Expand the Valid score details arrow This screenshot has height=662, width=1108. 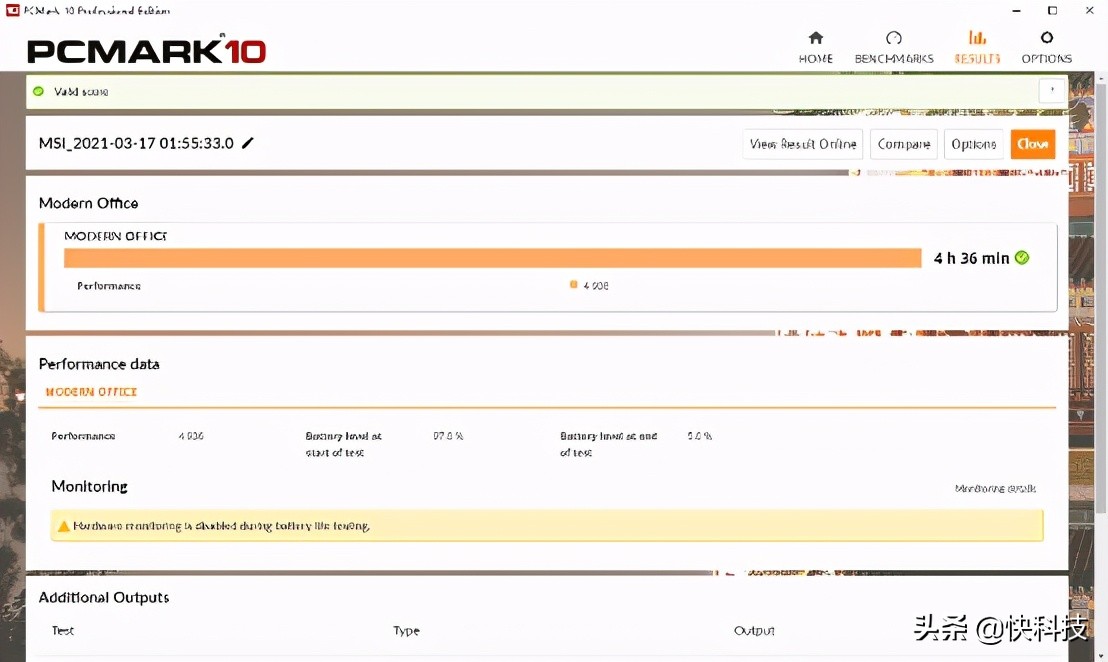(x=1052, y=90)
